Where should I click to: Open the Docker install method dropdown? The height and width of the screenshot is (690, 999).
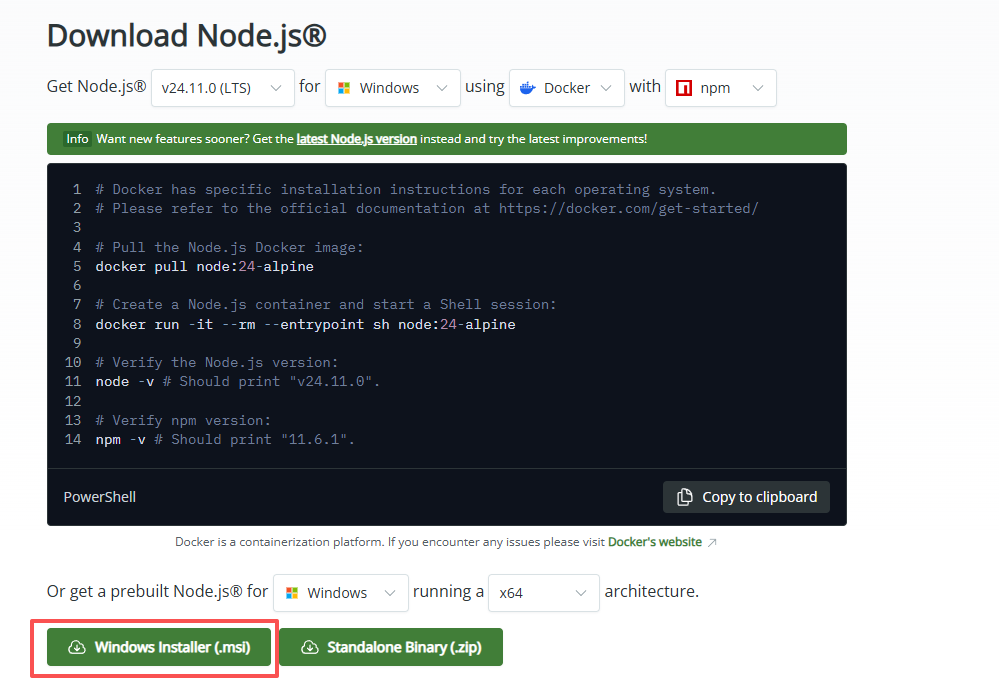tap(566, 88)
